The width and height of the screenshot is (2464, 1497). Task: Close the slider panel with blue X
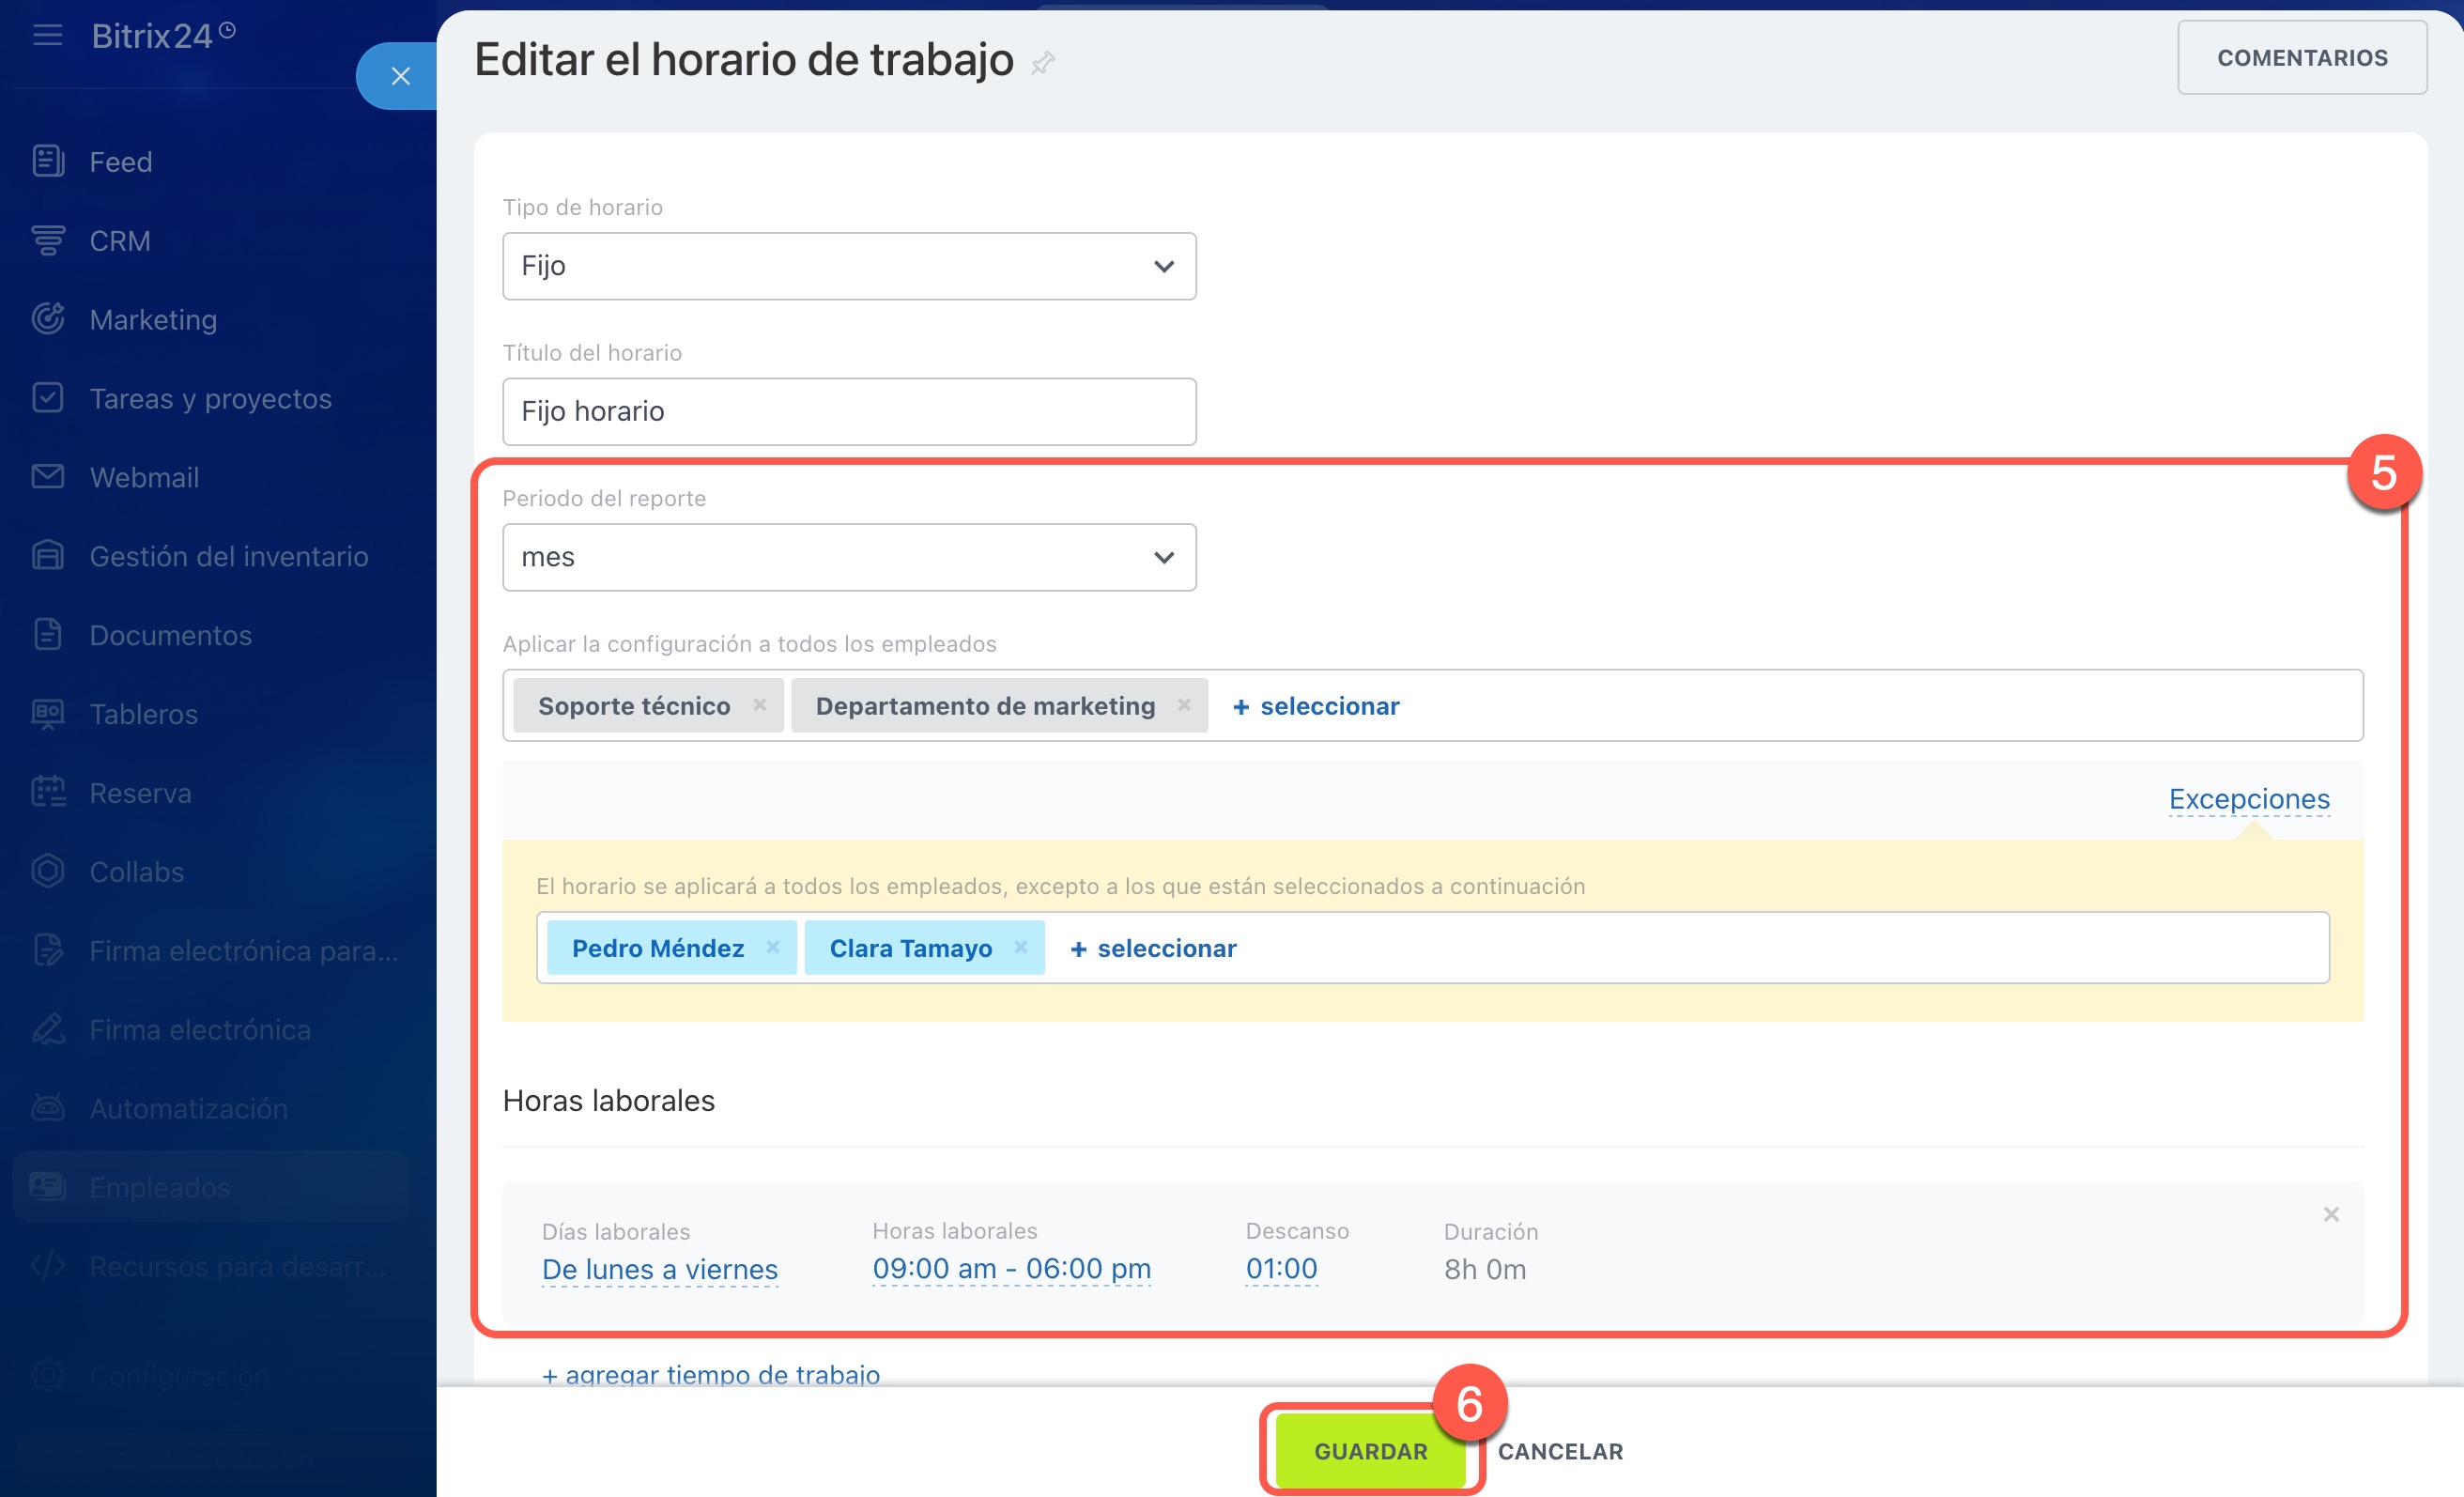click(400, 76)
